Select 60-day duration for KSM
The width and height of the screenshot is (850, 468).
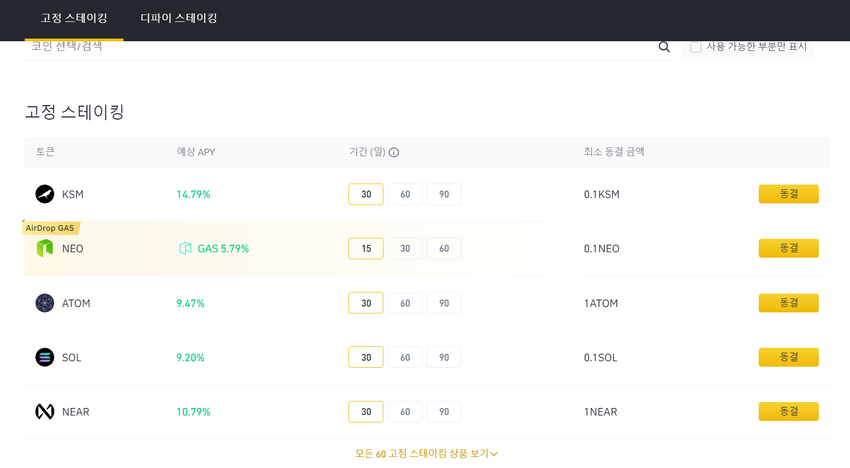click(405, 194)
